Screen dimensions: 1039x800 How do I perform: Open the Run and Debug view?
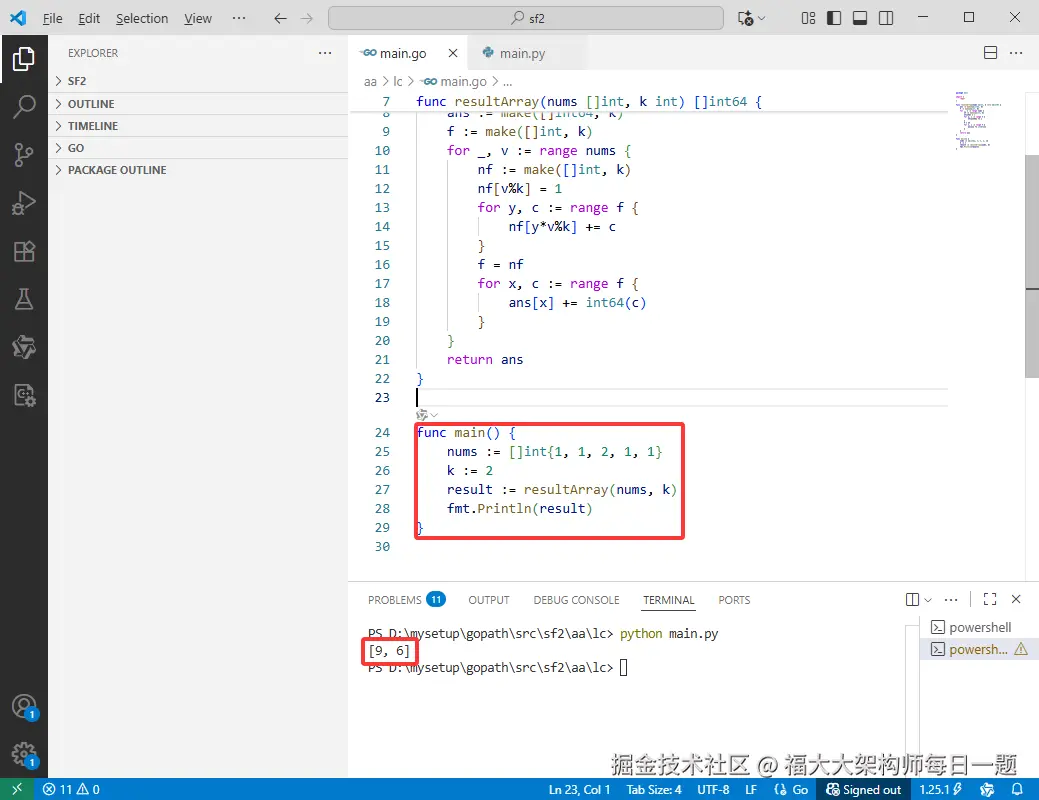point(24,203)
